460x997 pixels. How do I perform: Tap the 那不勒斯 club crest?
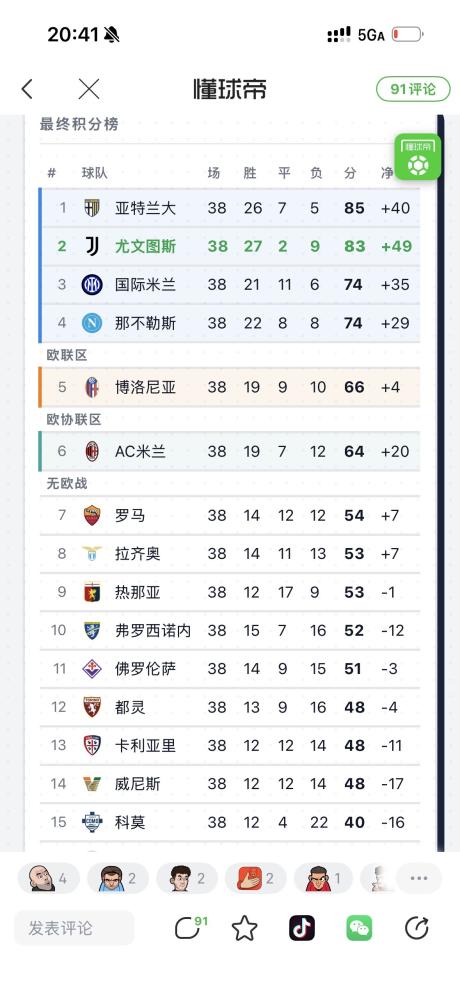coord(92,323)
